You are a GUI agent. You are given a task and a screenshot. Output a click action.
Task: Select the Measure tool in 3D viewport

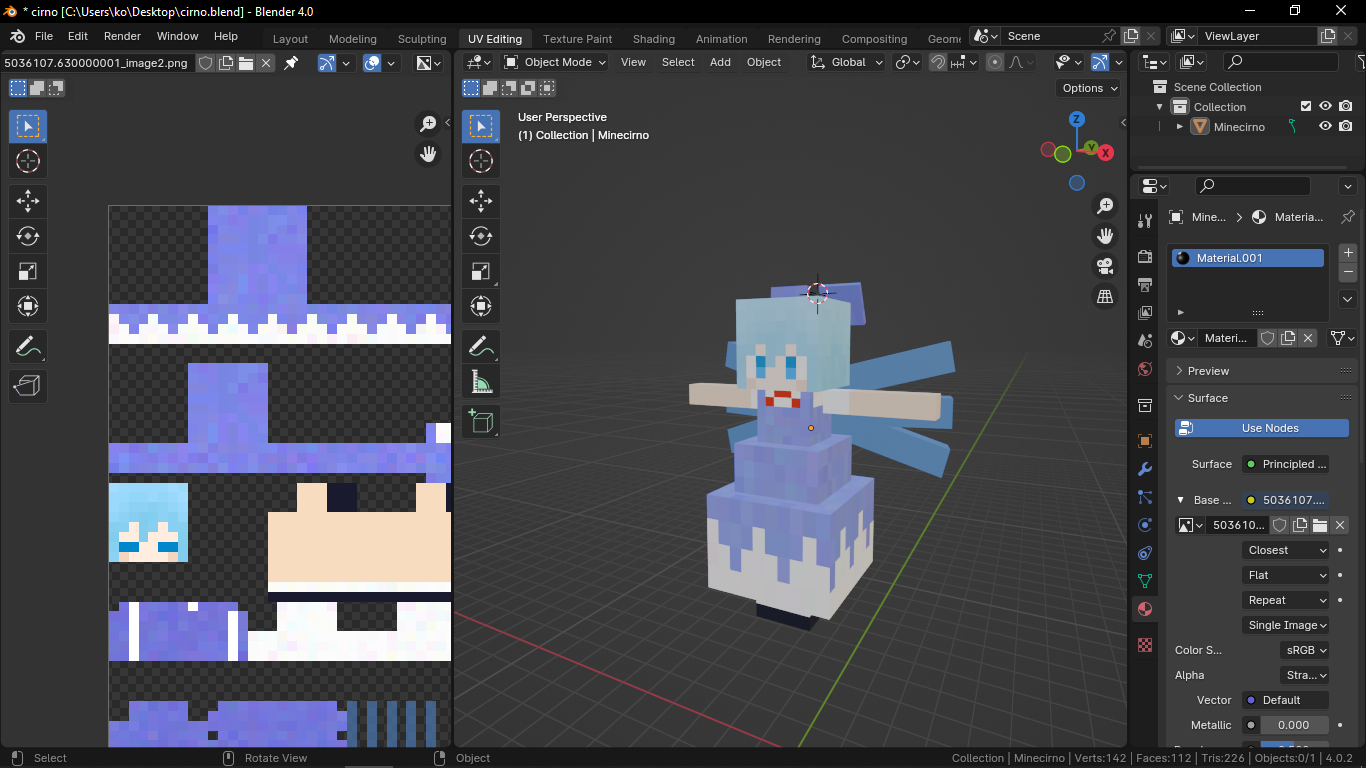point(481,381)
